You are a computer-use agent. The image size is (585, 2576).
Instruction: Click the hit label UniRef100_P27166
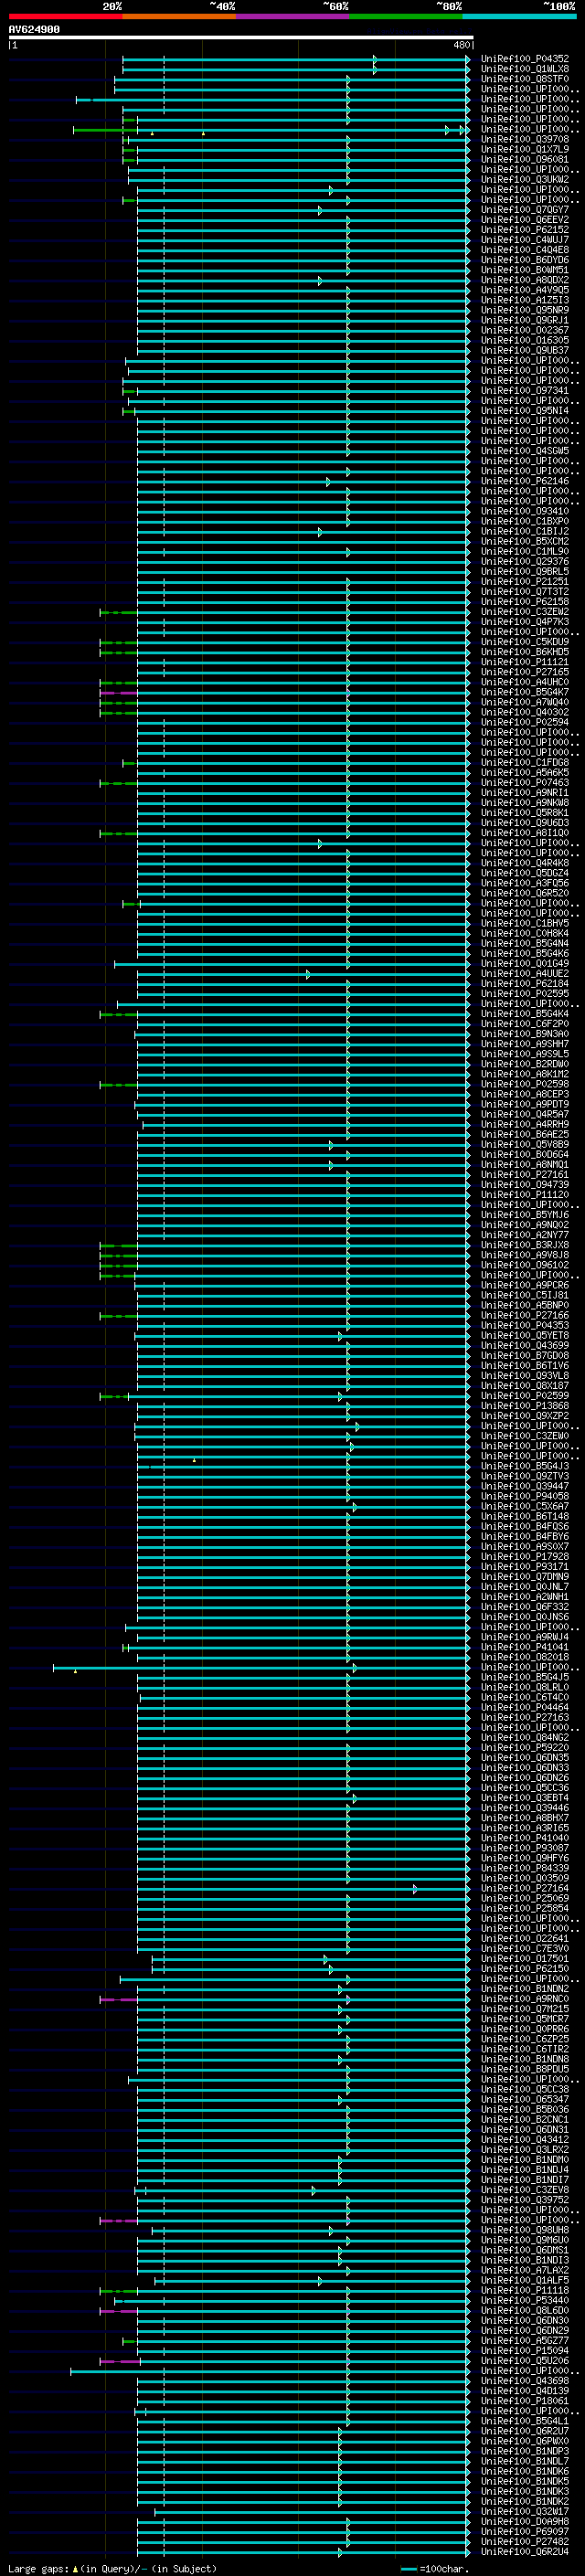coord(525,1315)
